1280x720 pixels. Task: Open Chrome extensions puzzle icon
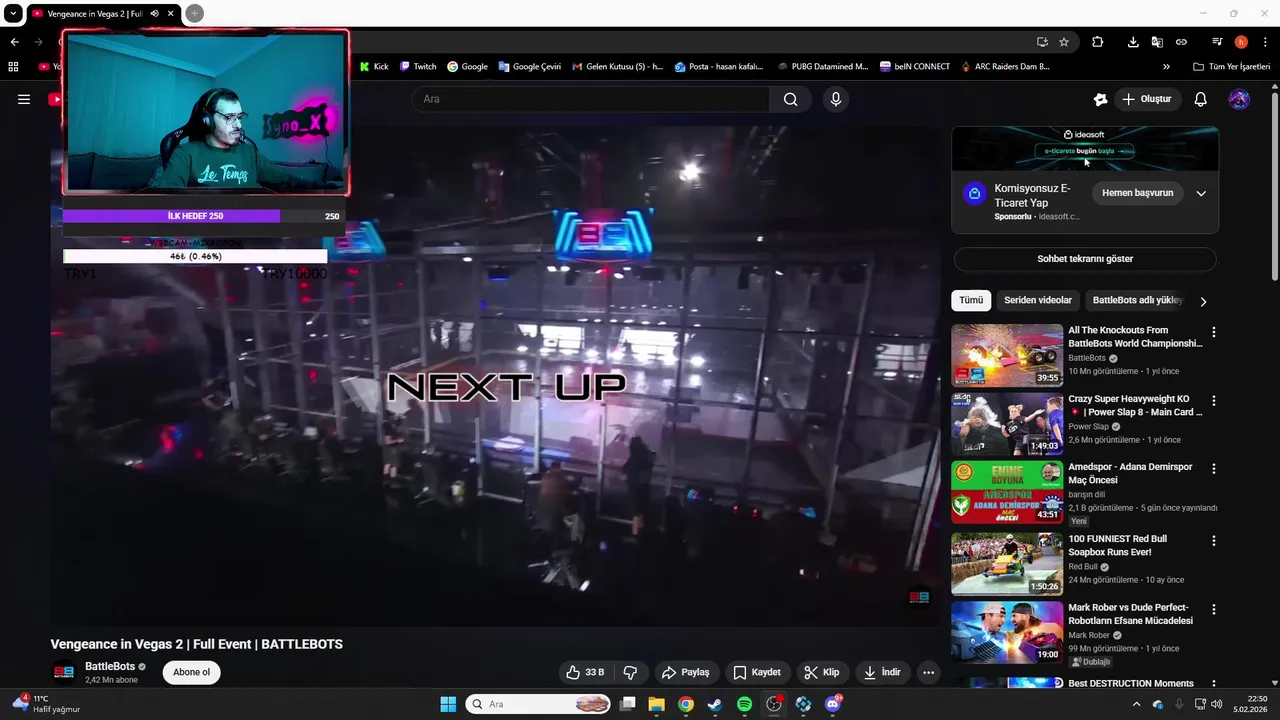(x=1097, y=42)
